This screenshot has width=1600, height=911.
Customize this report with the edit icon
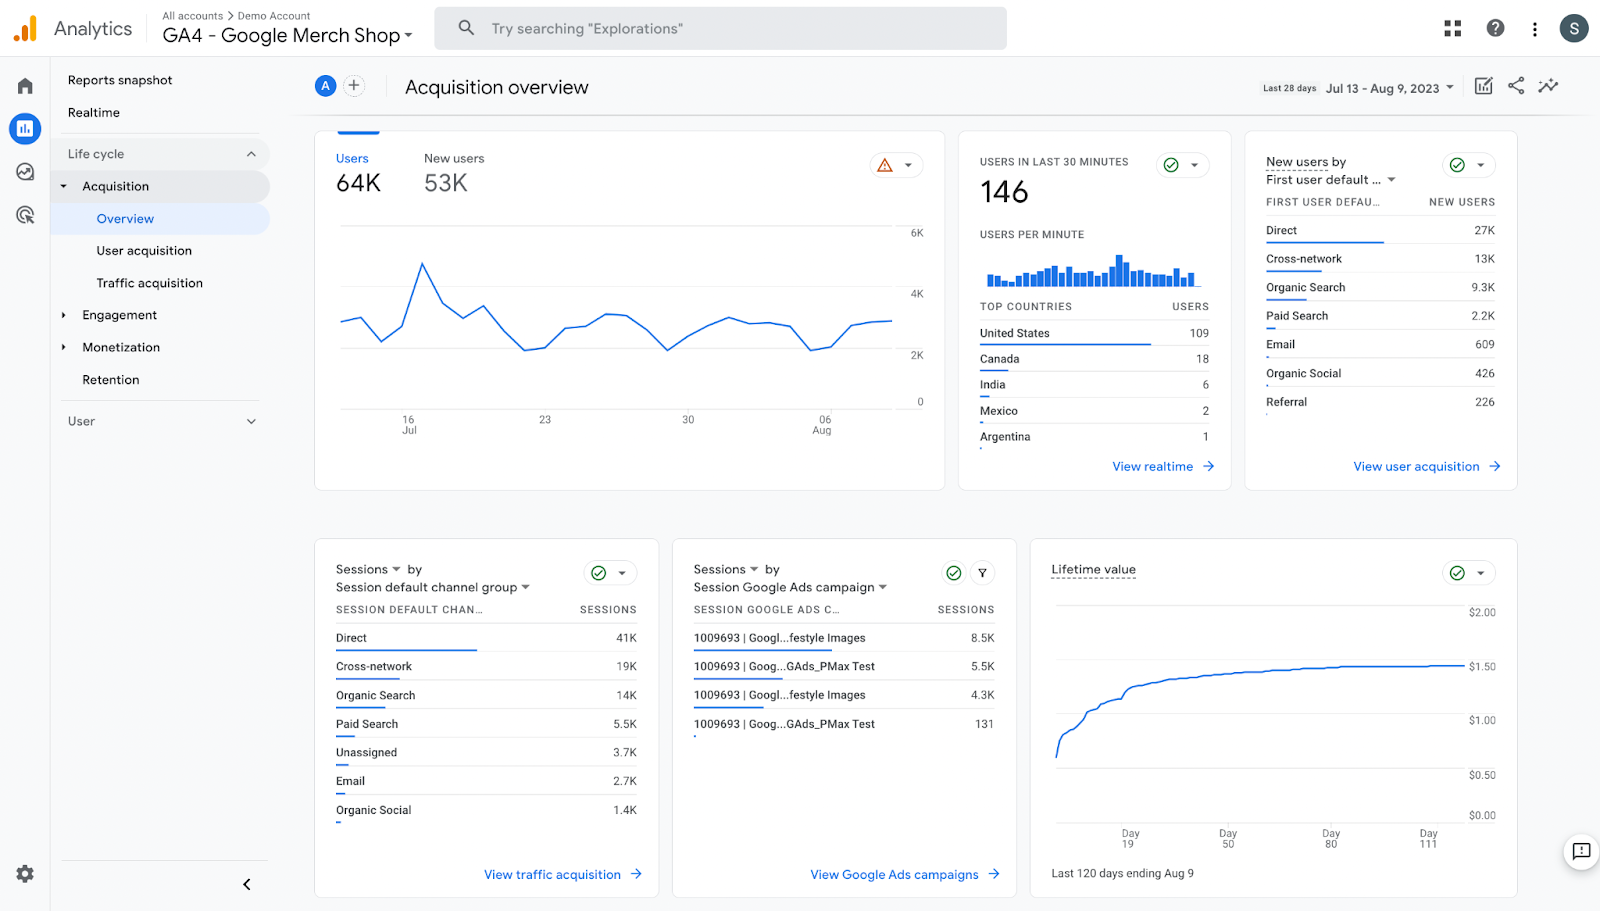click(1483, 86)
